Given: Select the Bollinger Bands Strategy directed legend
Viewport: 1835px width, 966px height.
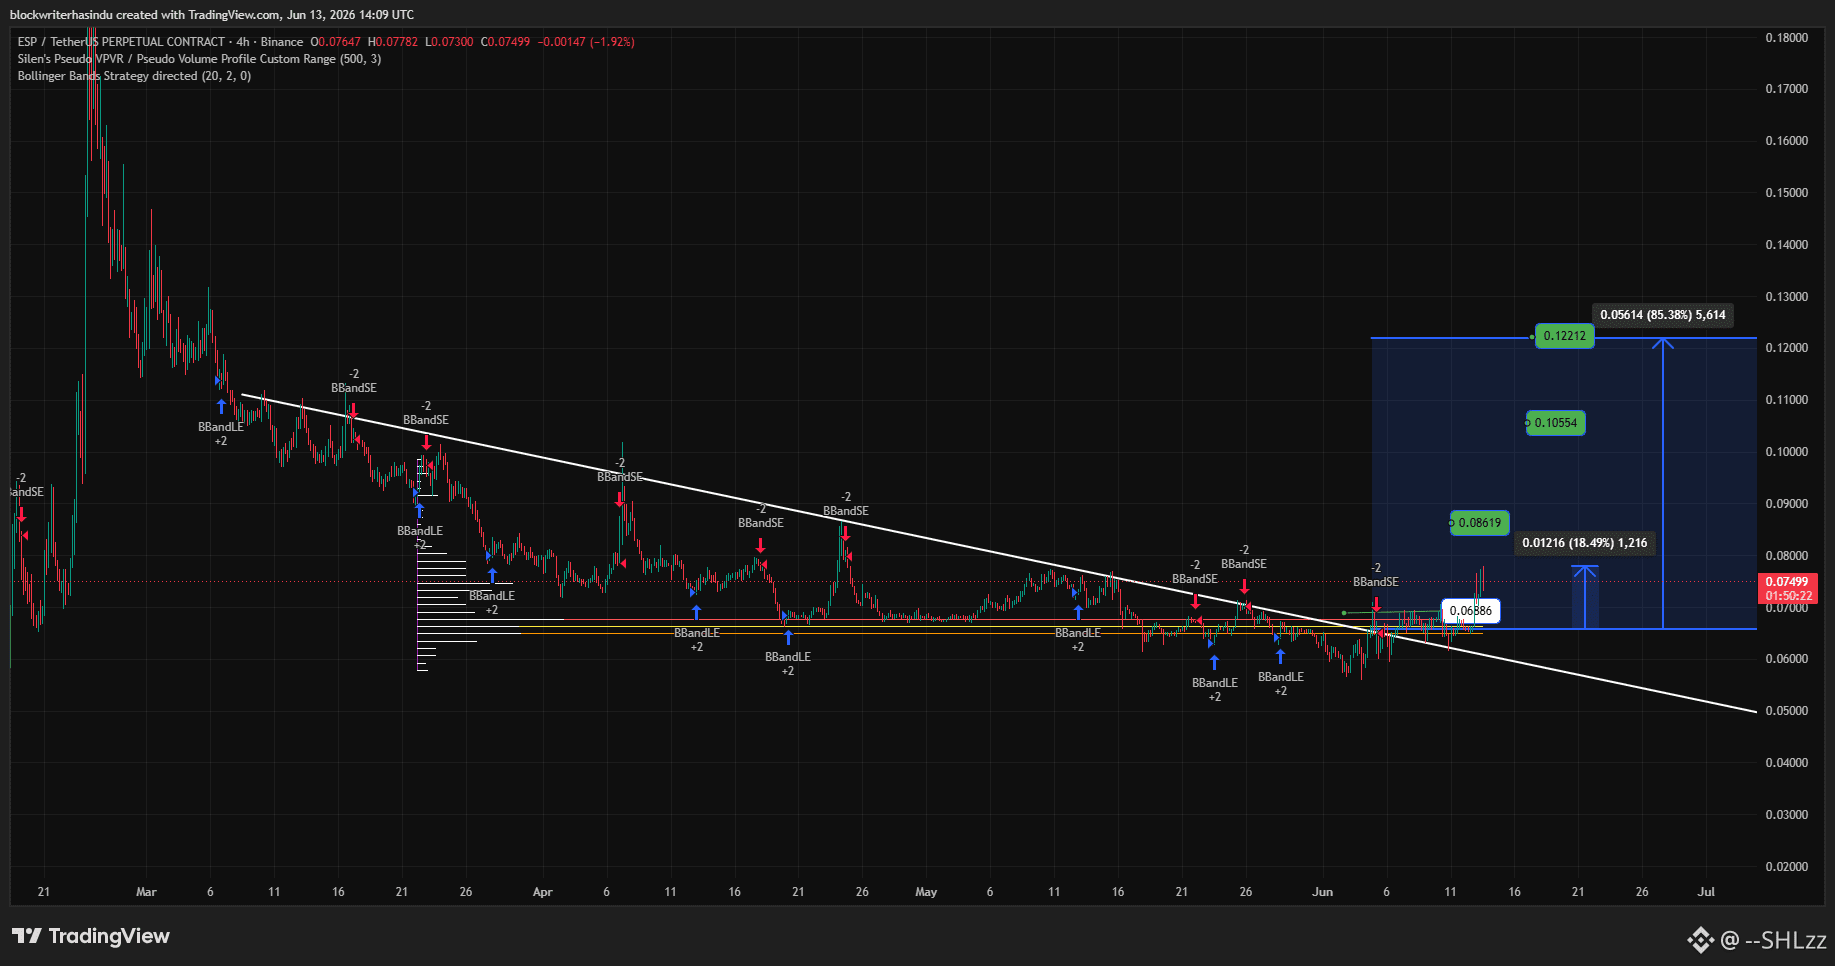Looking at the screenshot, I should click(x=134, y=76).
